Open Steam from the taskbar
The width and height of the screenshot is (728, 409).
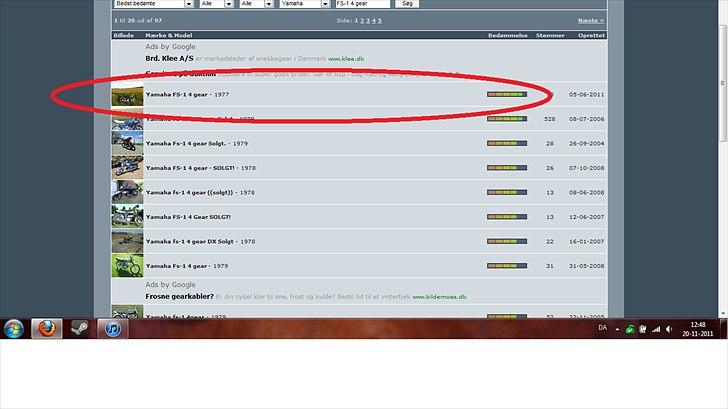click(79, 329)
